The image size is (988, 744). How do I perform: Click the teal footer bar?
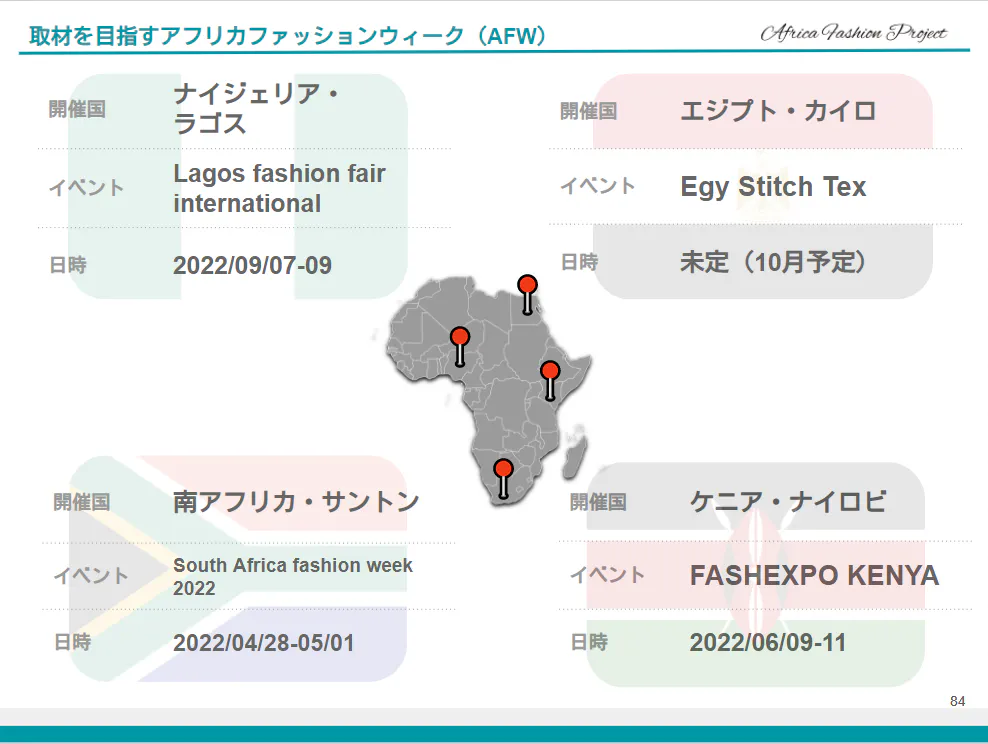coord(494,734)
